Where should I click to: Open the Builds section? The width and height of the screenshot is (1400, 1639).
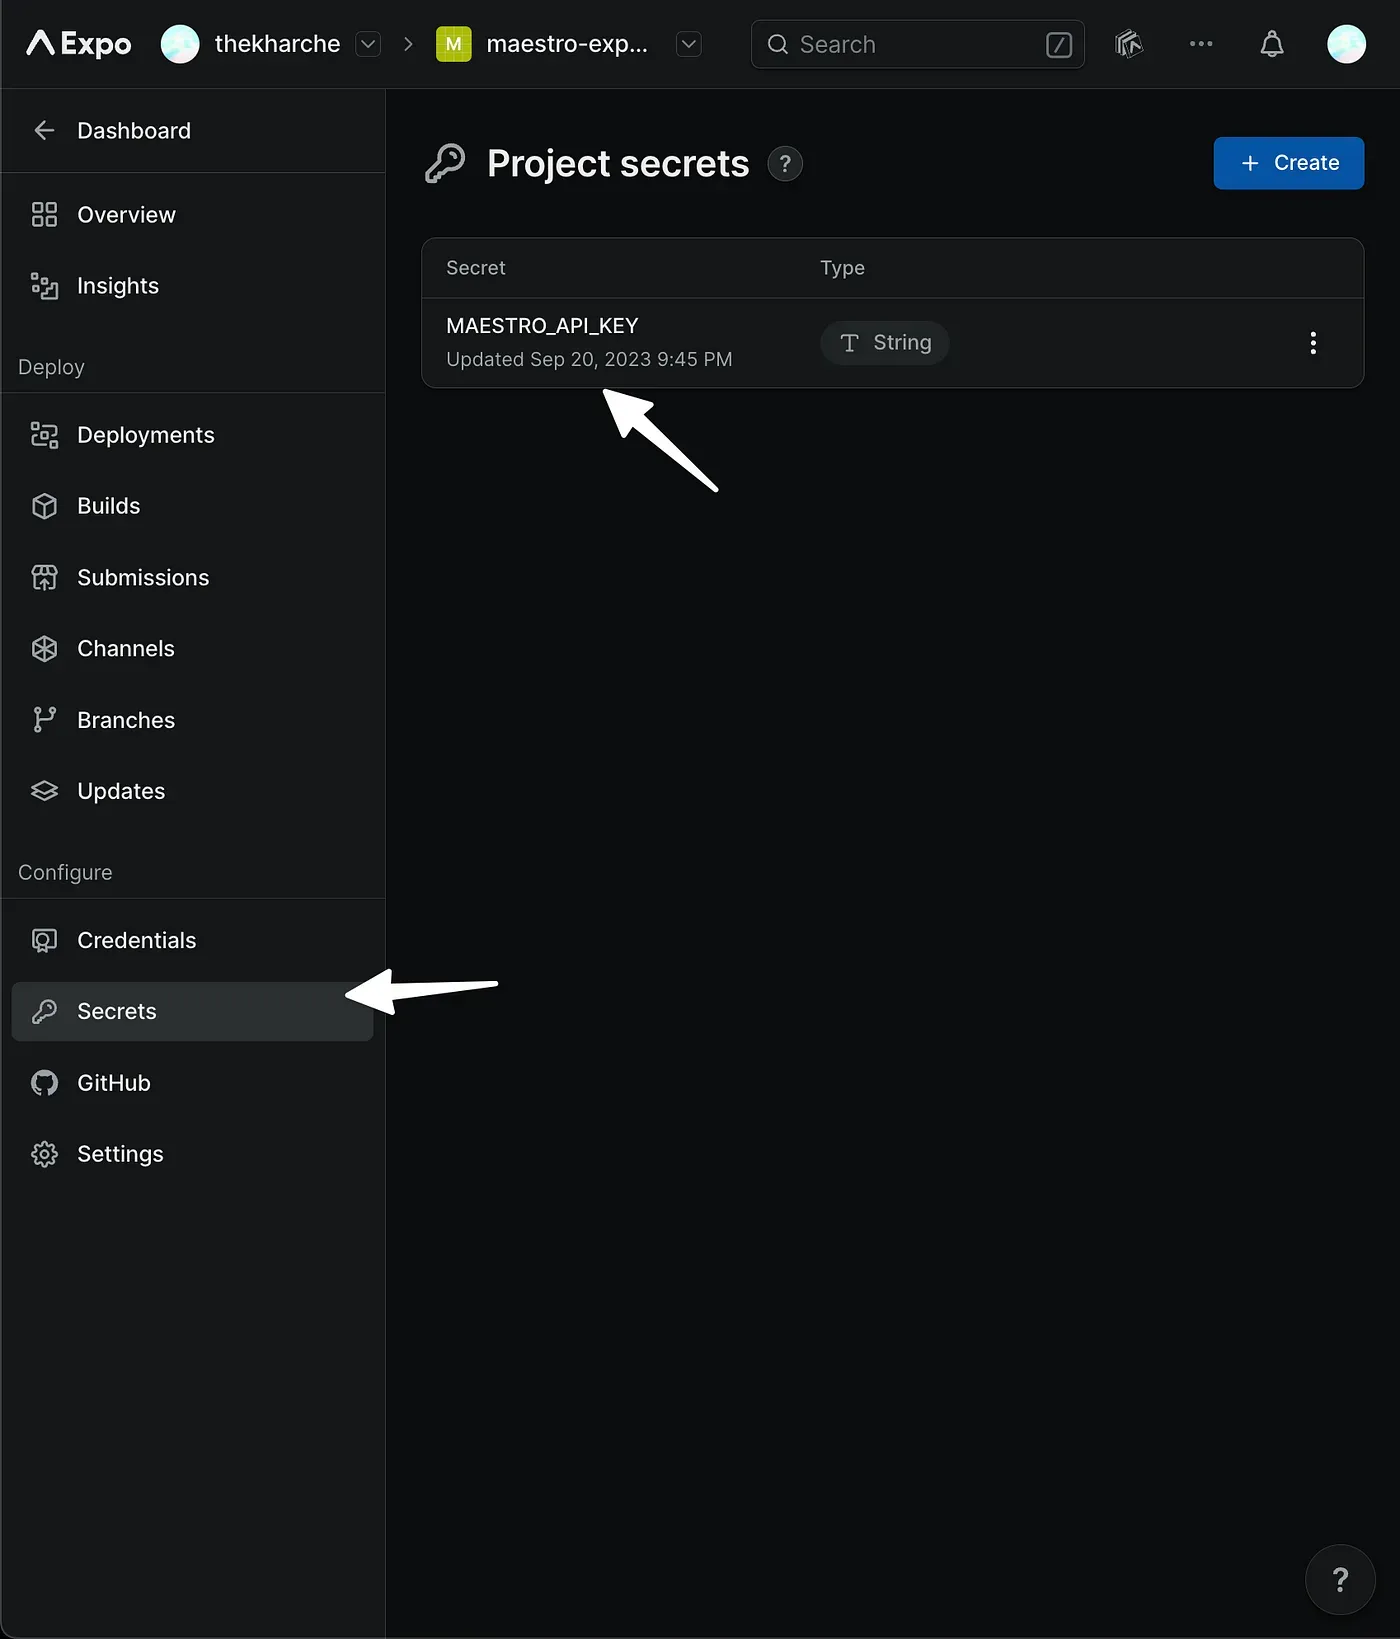pos(108,506)
